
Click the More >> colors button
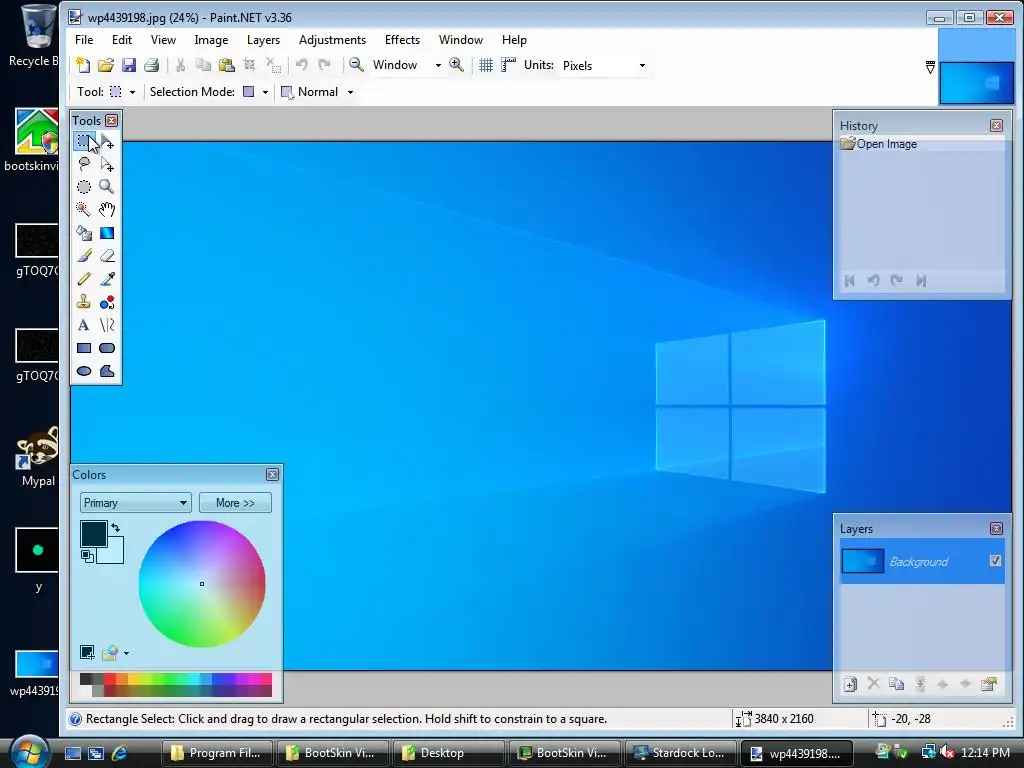(x=235, y=503)
